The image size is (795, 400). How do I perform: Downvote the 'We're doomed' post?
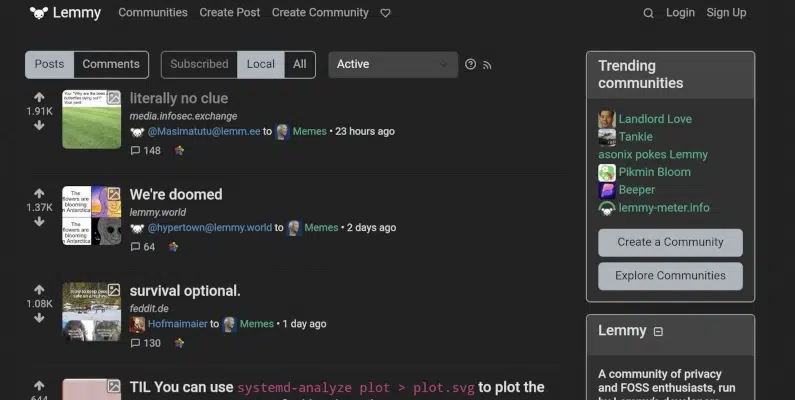pos(39,222)
